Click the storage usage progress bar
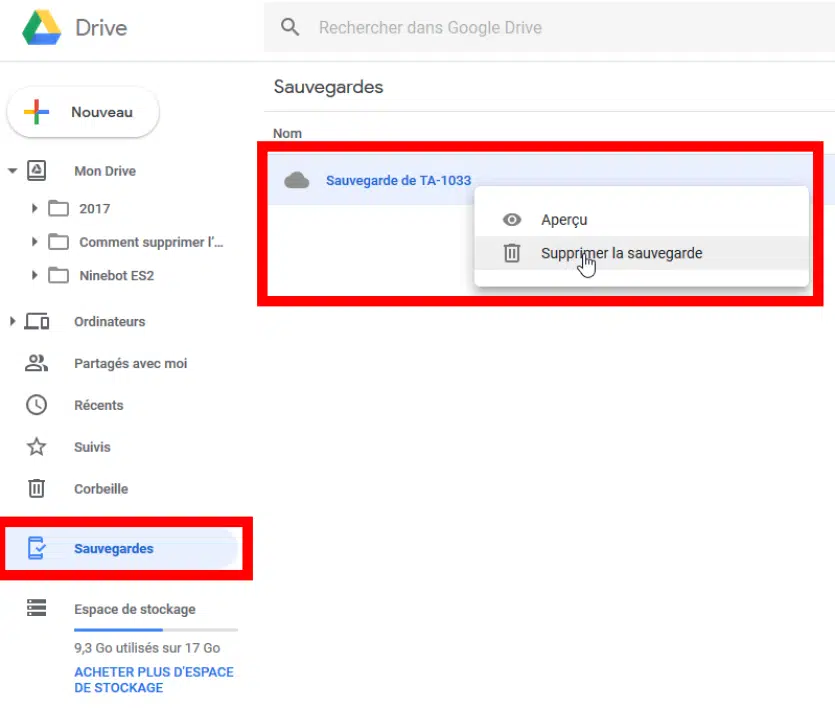This screenshot has height=708, width=835. point(156,630)
